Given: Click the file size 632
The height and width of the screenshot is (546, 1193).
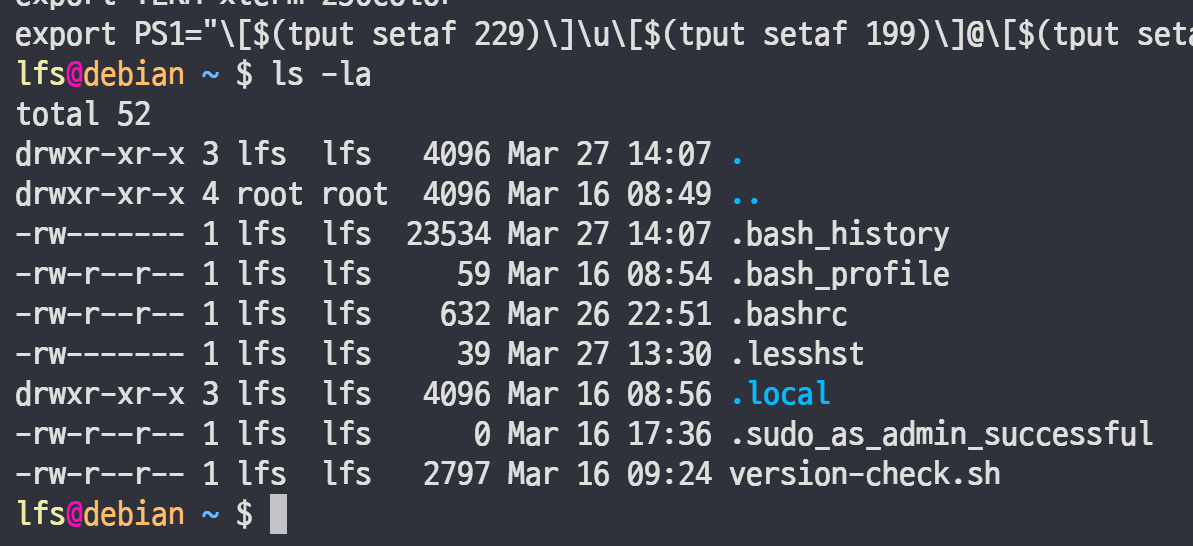Looking at the screenshot, I should (x=465, y=314).
